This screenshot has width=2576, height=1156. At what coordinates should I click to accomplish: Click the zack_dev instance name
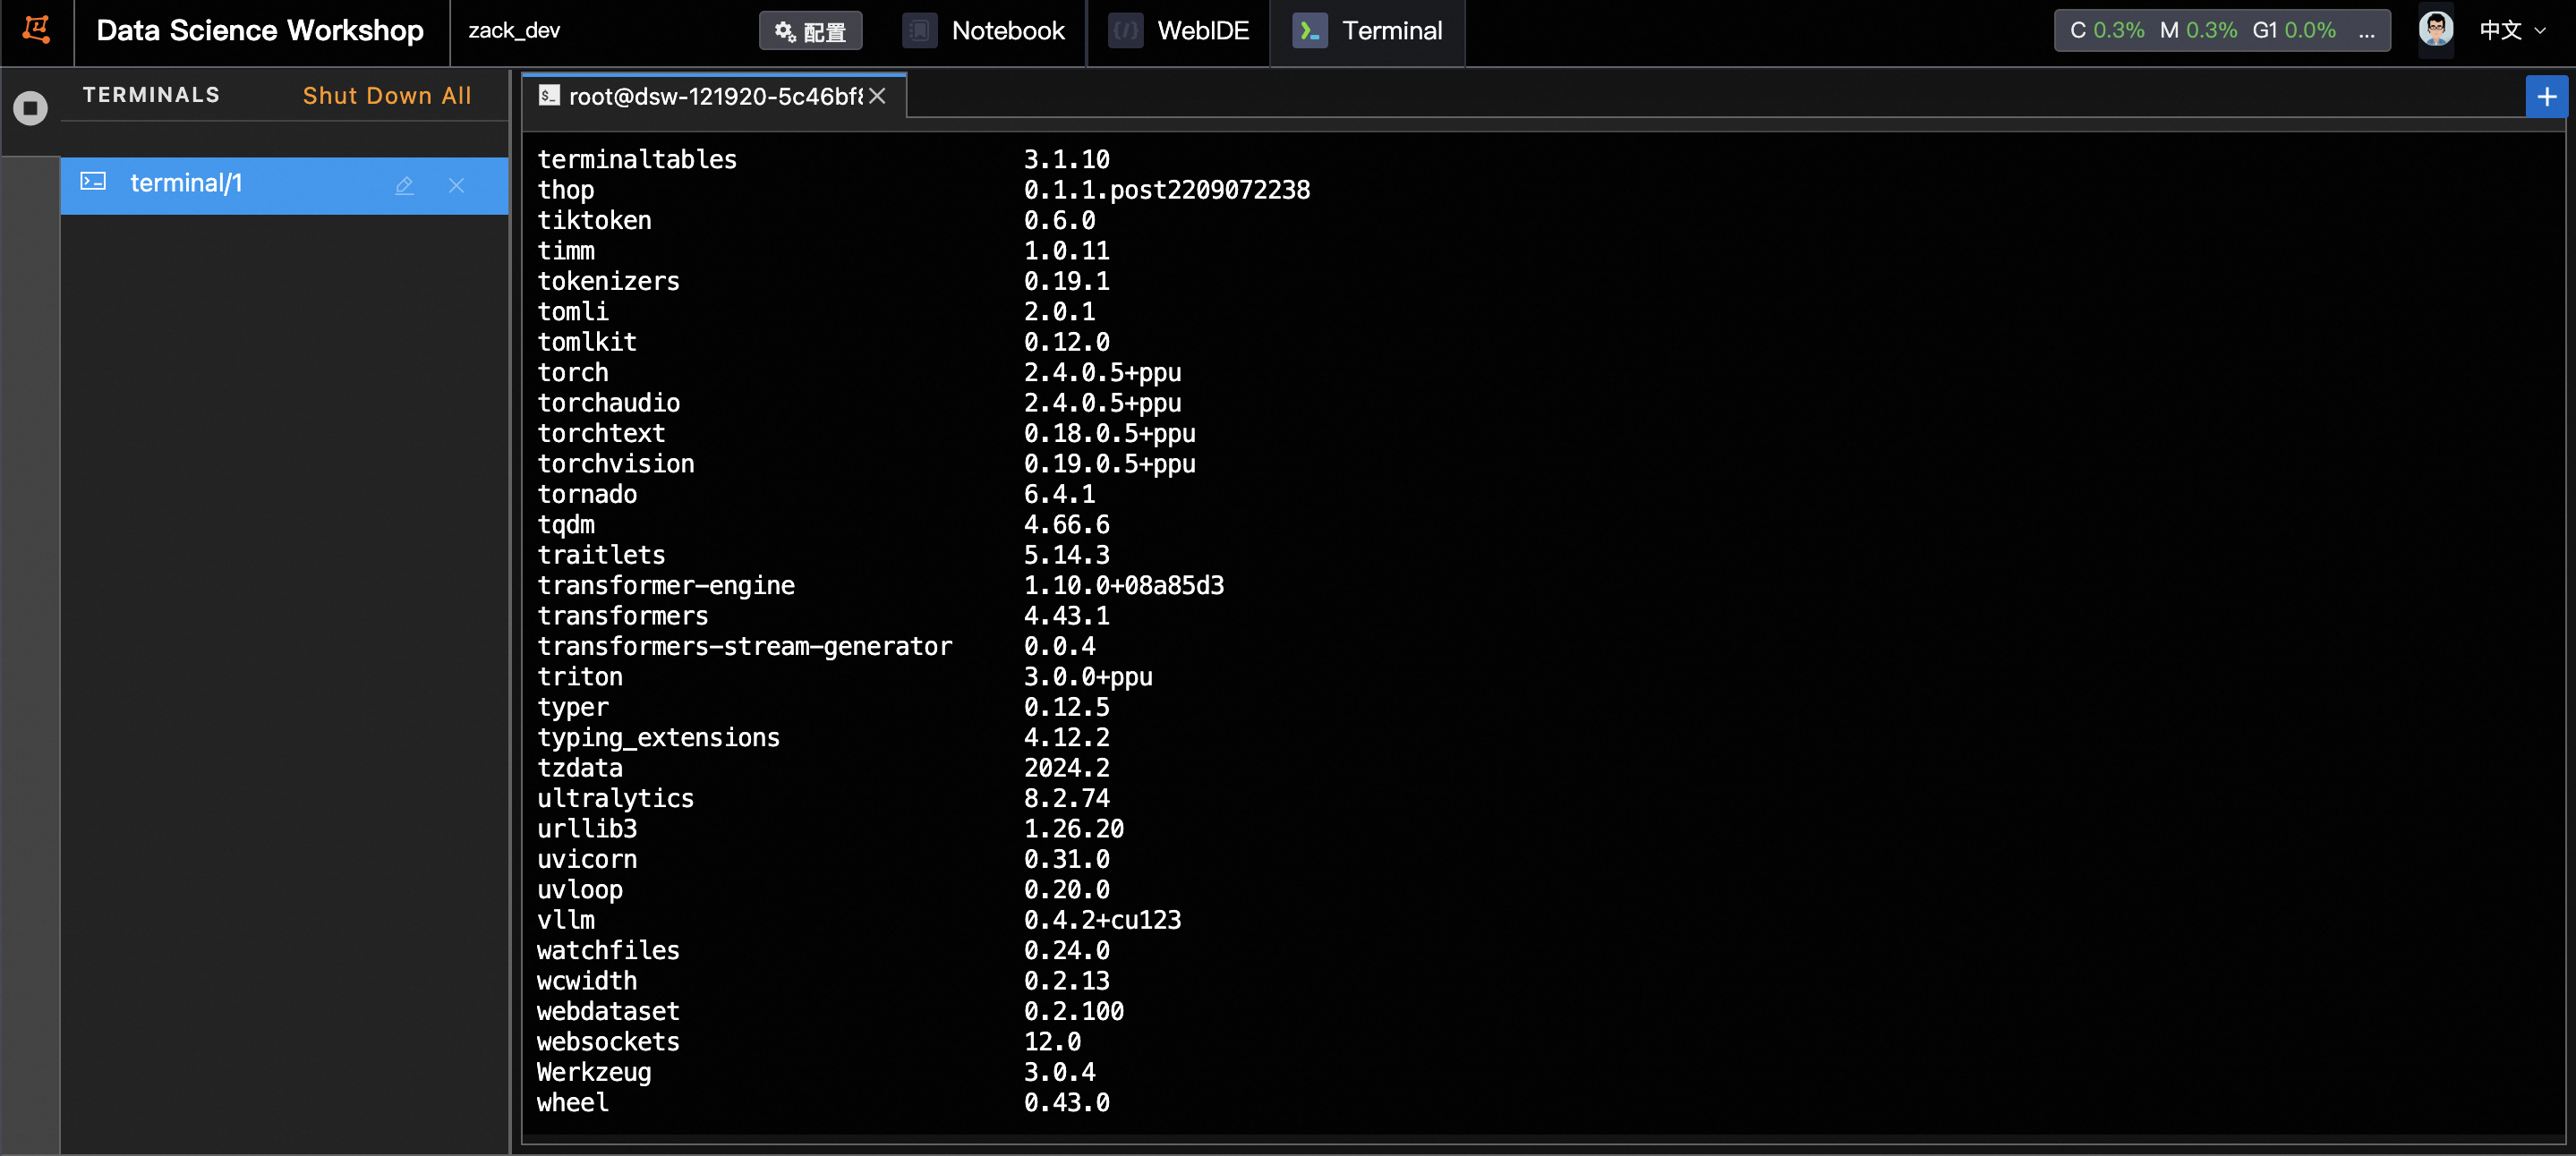(514, 31)
